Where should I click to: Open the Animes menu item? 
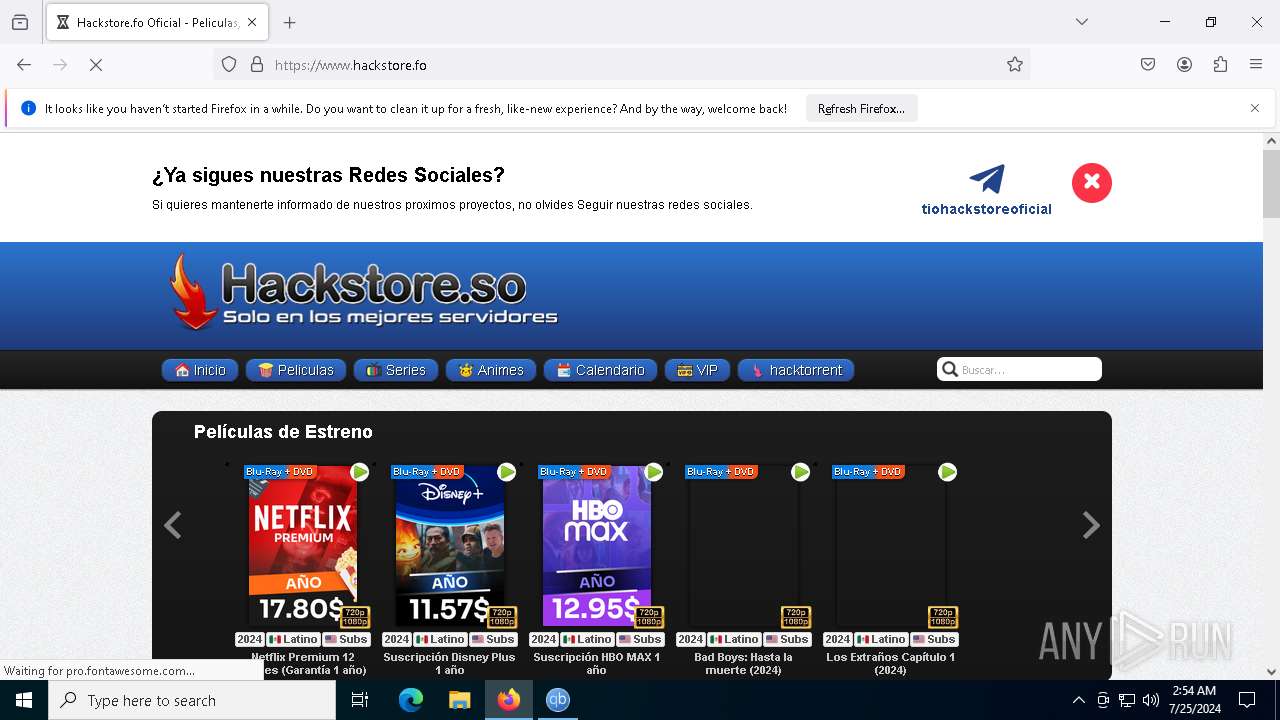click(x=491, y=370)
